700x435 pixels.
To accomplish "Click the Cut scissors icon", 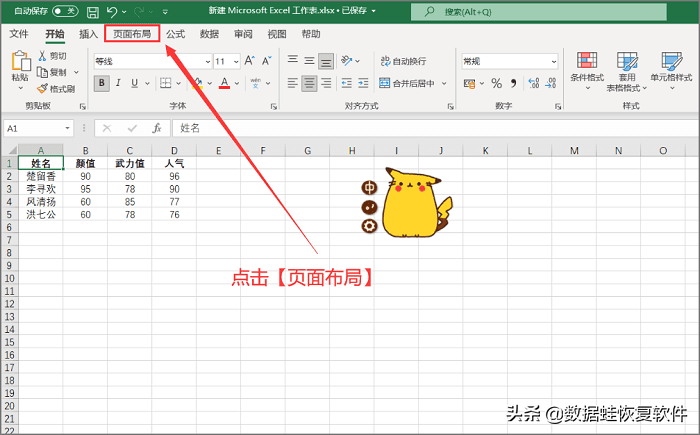I will click(x=42, y=55).
